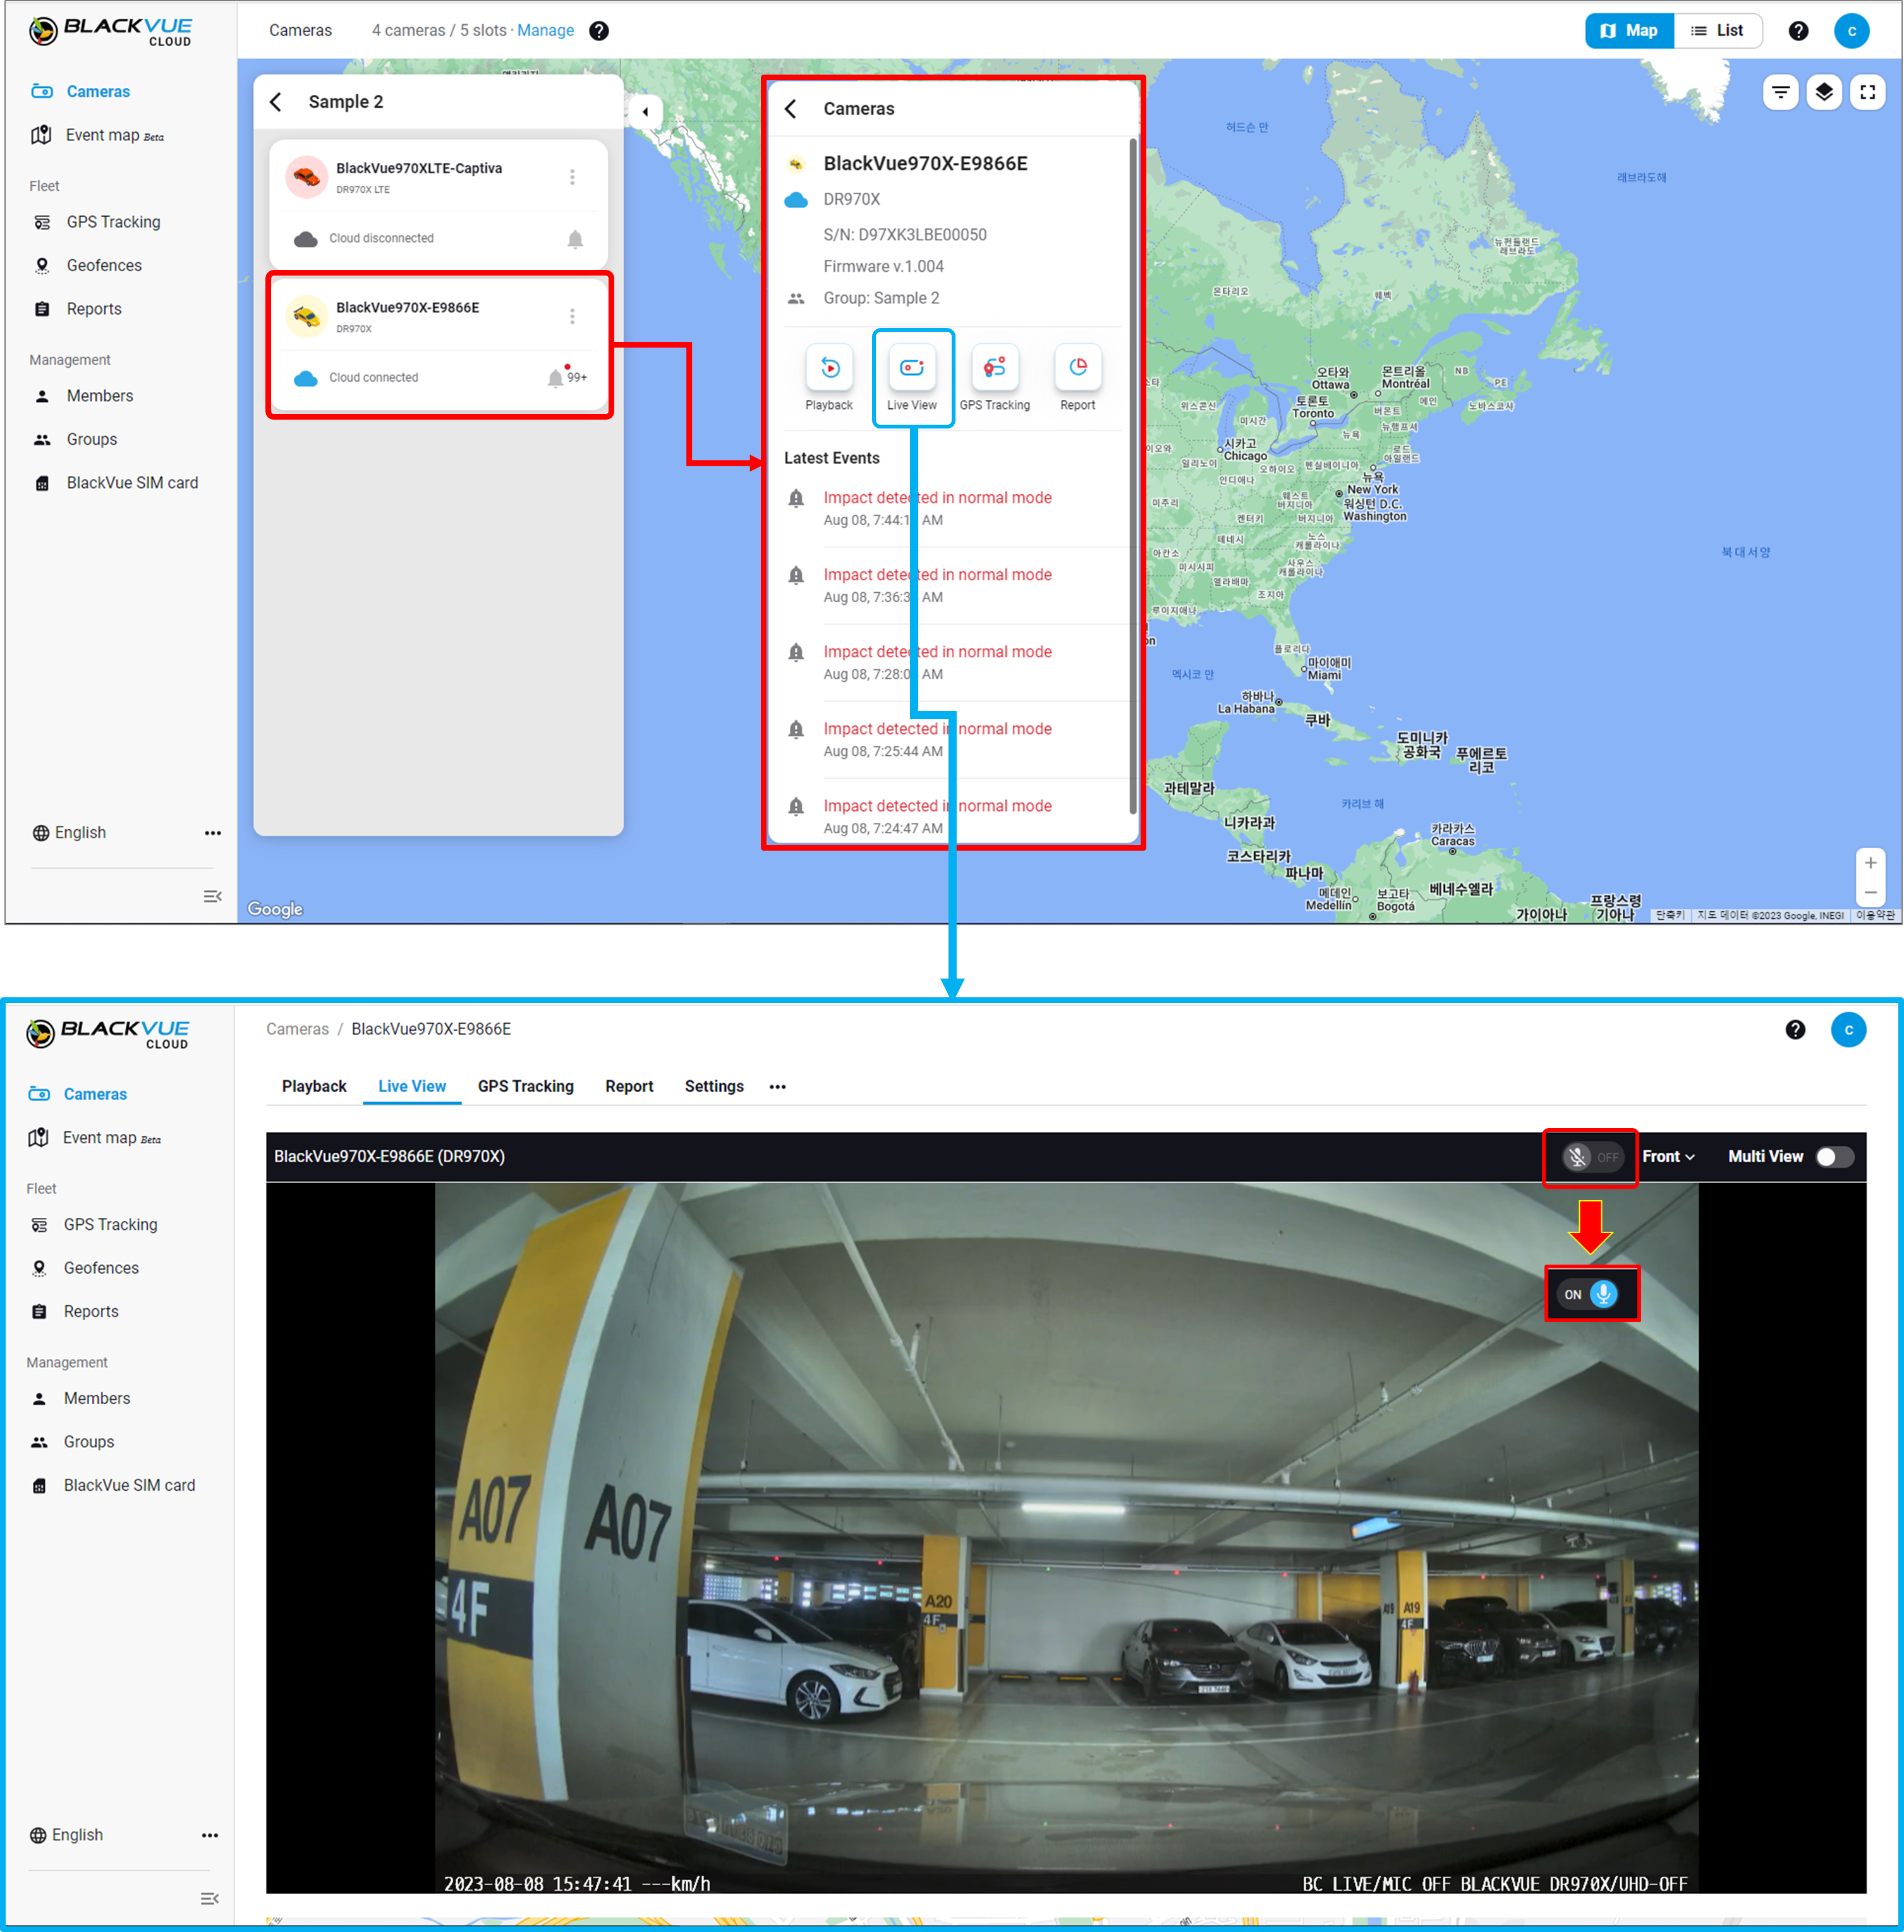Select the BlackVue970XLTE-Captiva camera card
Screen dimensions: 1904x1932
[x=438, y=204]
